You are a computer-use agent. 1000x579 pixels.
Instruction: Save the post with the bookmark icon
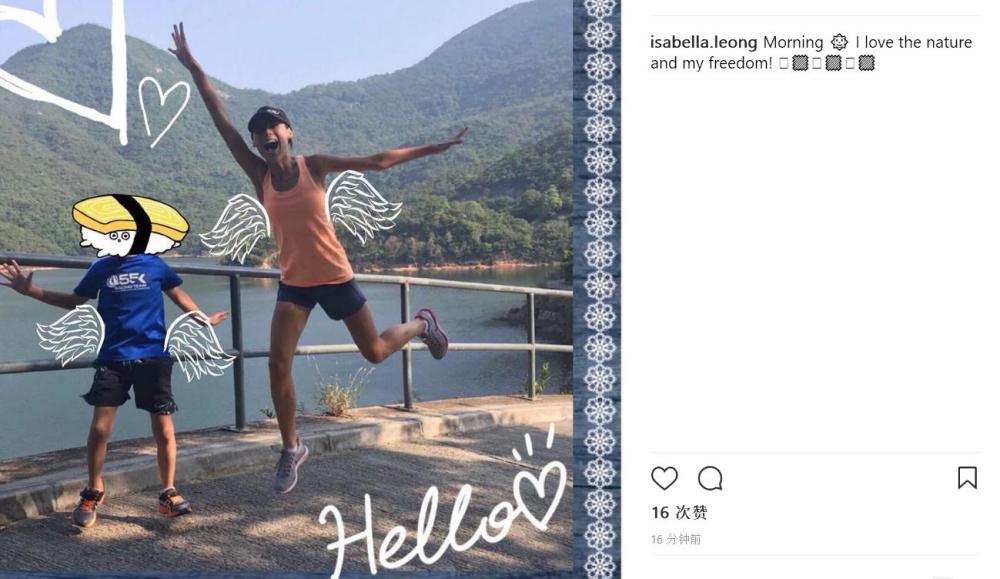tap(967, 478)
